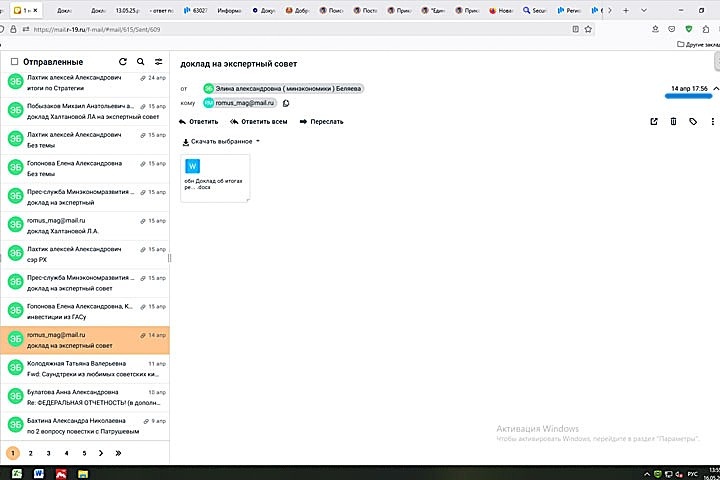The image size is (720, 480).
Task: Go to page 4 of mail list
Action: (66, 453)
